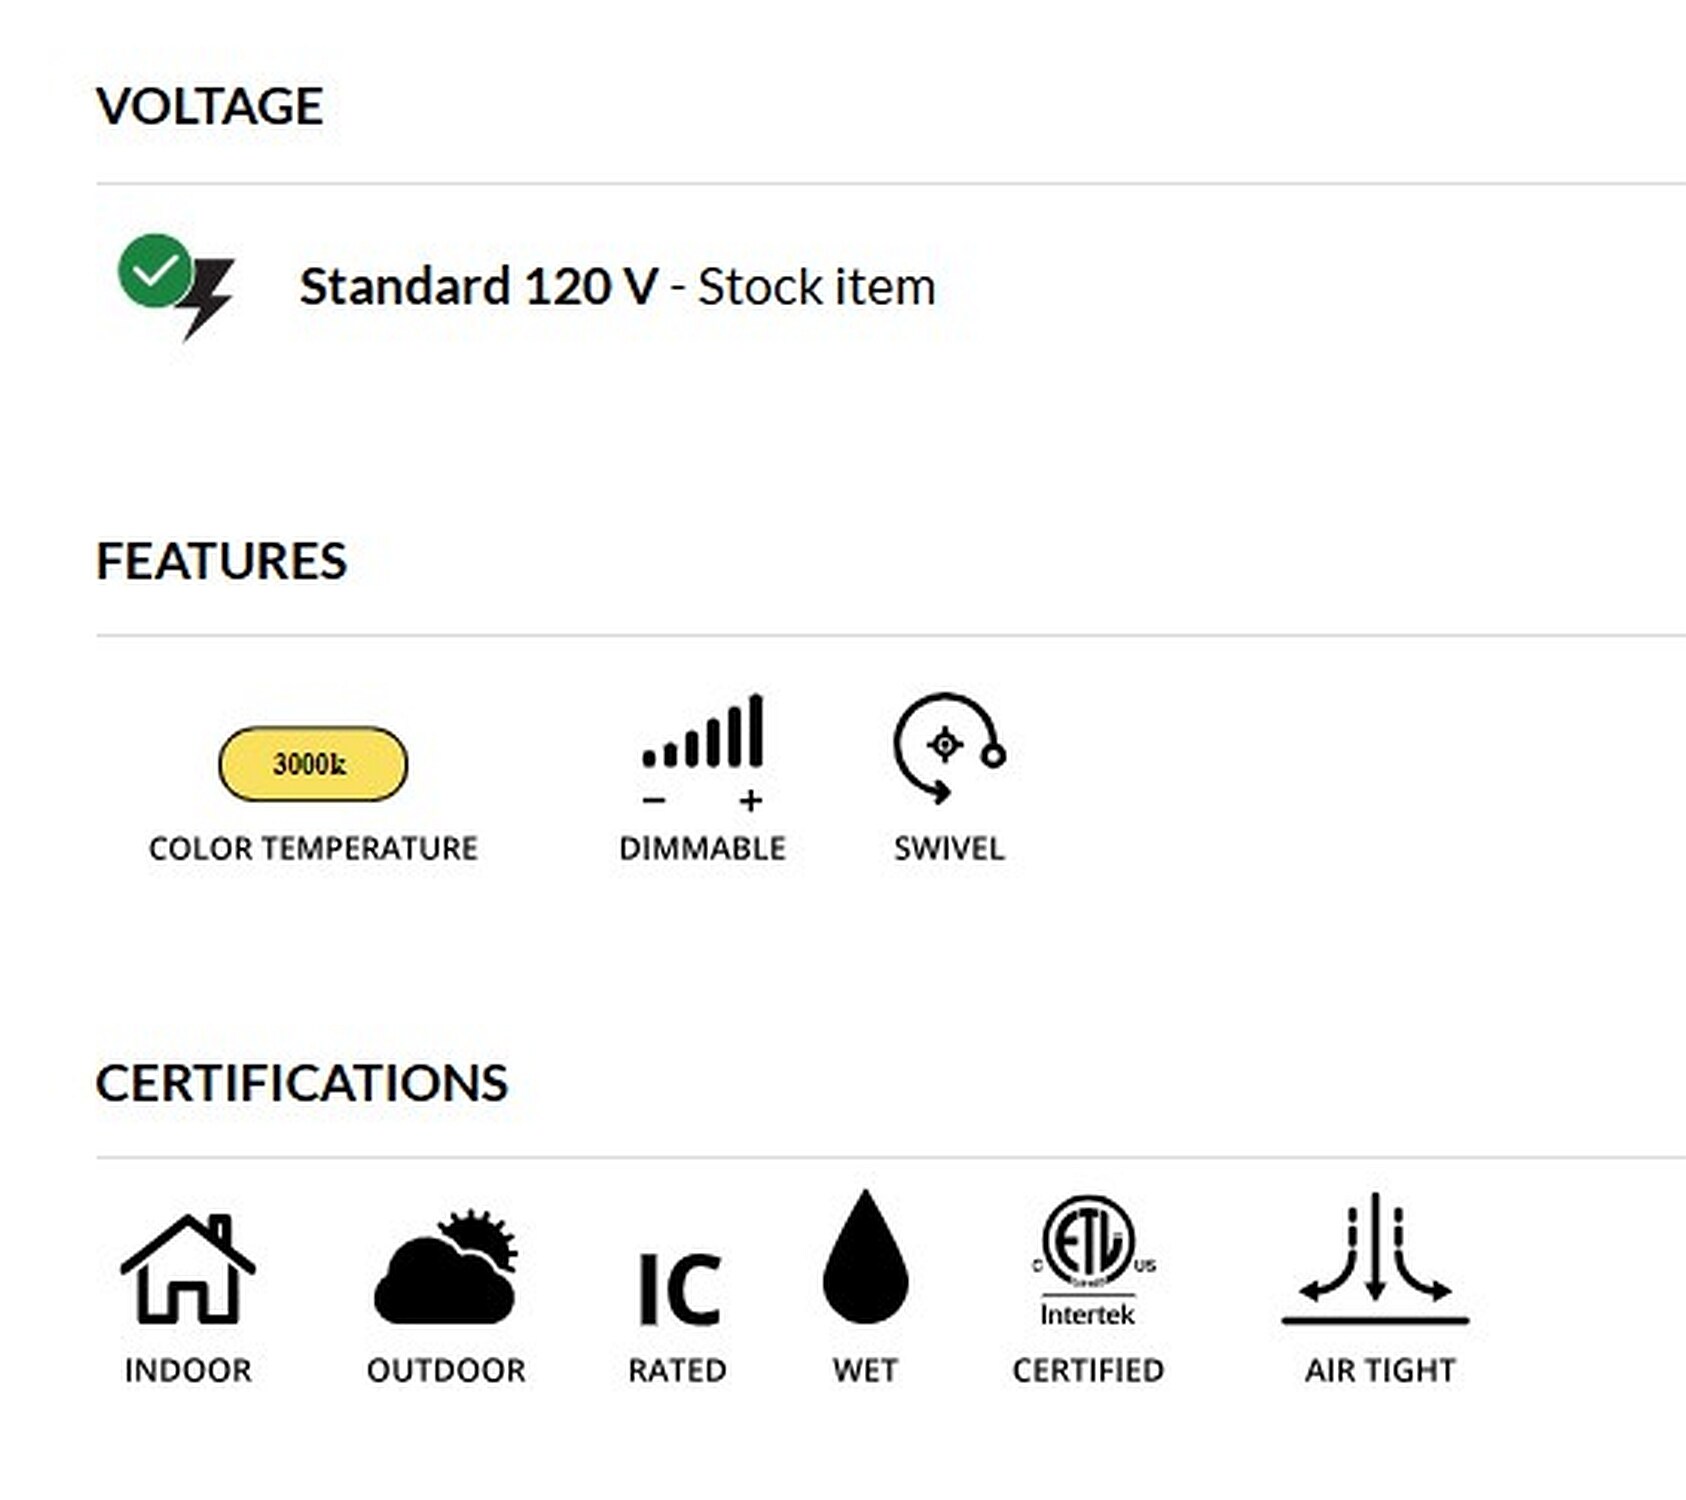The height and width of the screenshot is (1500, 1686).
Task: Select the Swivel rotation icon
Action: pos(949,747)
